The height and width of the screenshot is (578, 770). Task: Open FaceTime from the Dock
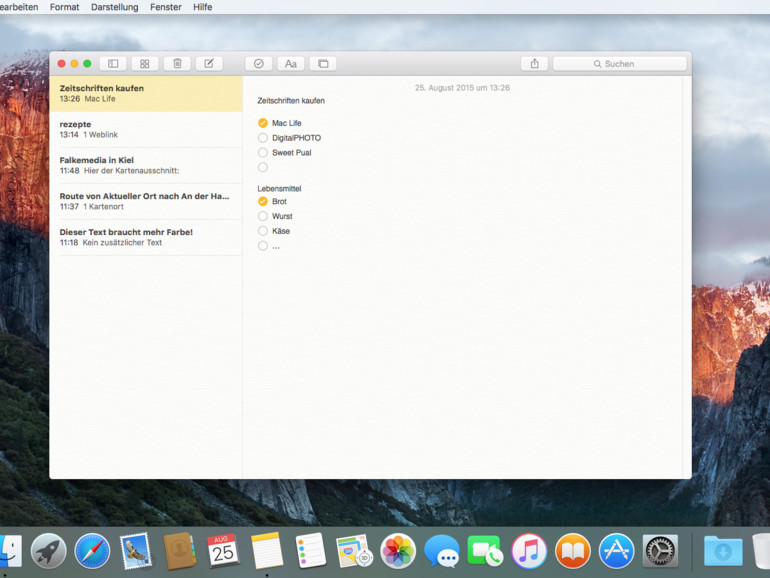485,551
